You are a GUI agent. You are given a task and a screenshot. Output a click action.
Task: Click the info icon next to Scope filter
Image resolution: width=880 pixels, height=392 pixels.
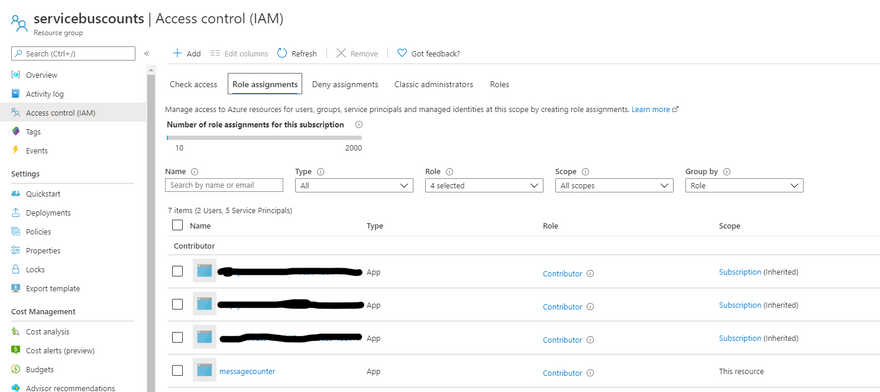pyautogui.click(x=585, y=172)
